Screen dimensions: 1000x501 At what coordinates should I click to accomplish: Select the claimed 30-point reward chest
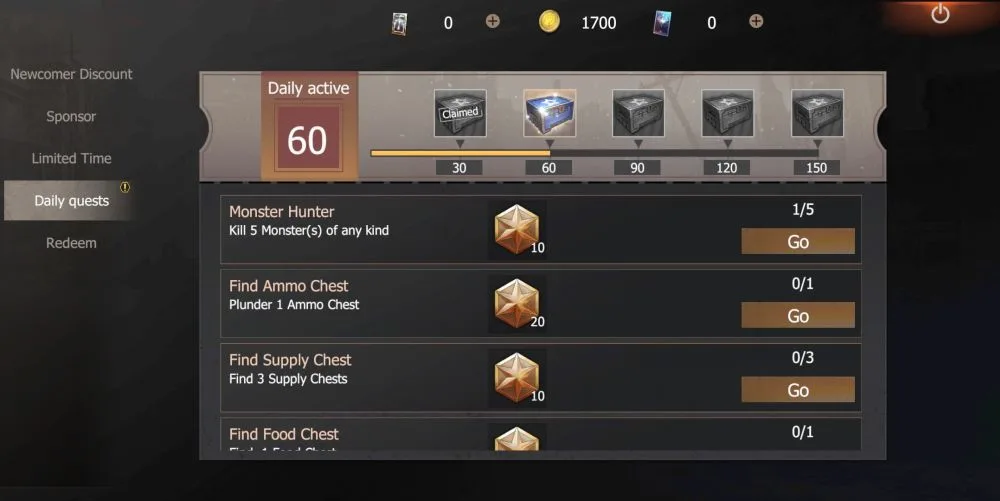[x=460, y=113]
